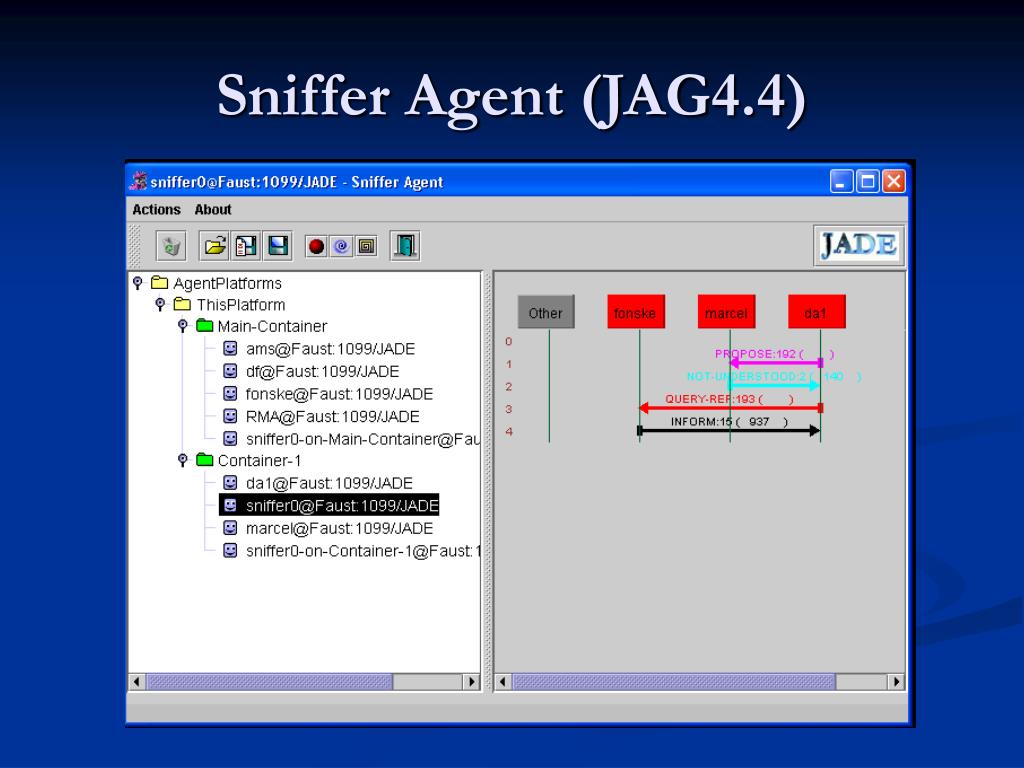Select the AgentPlatforms folder
Screen dimensions: 1024x768
tap(216, 283)
